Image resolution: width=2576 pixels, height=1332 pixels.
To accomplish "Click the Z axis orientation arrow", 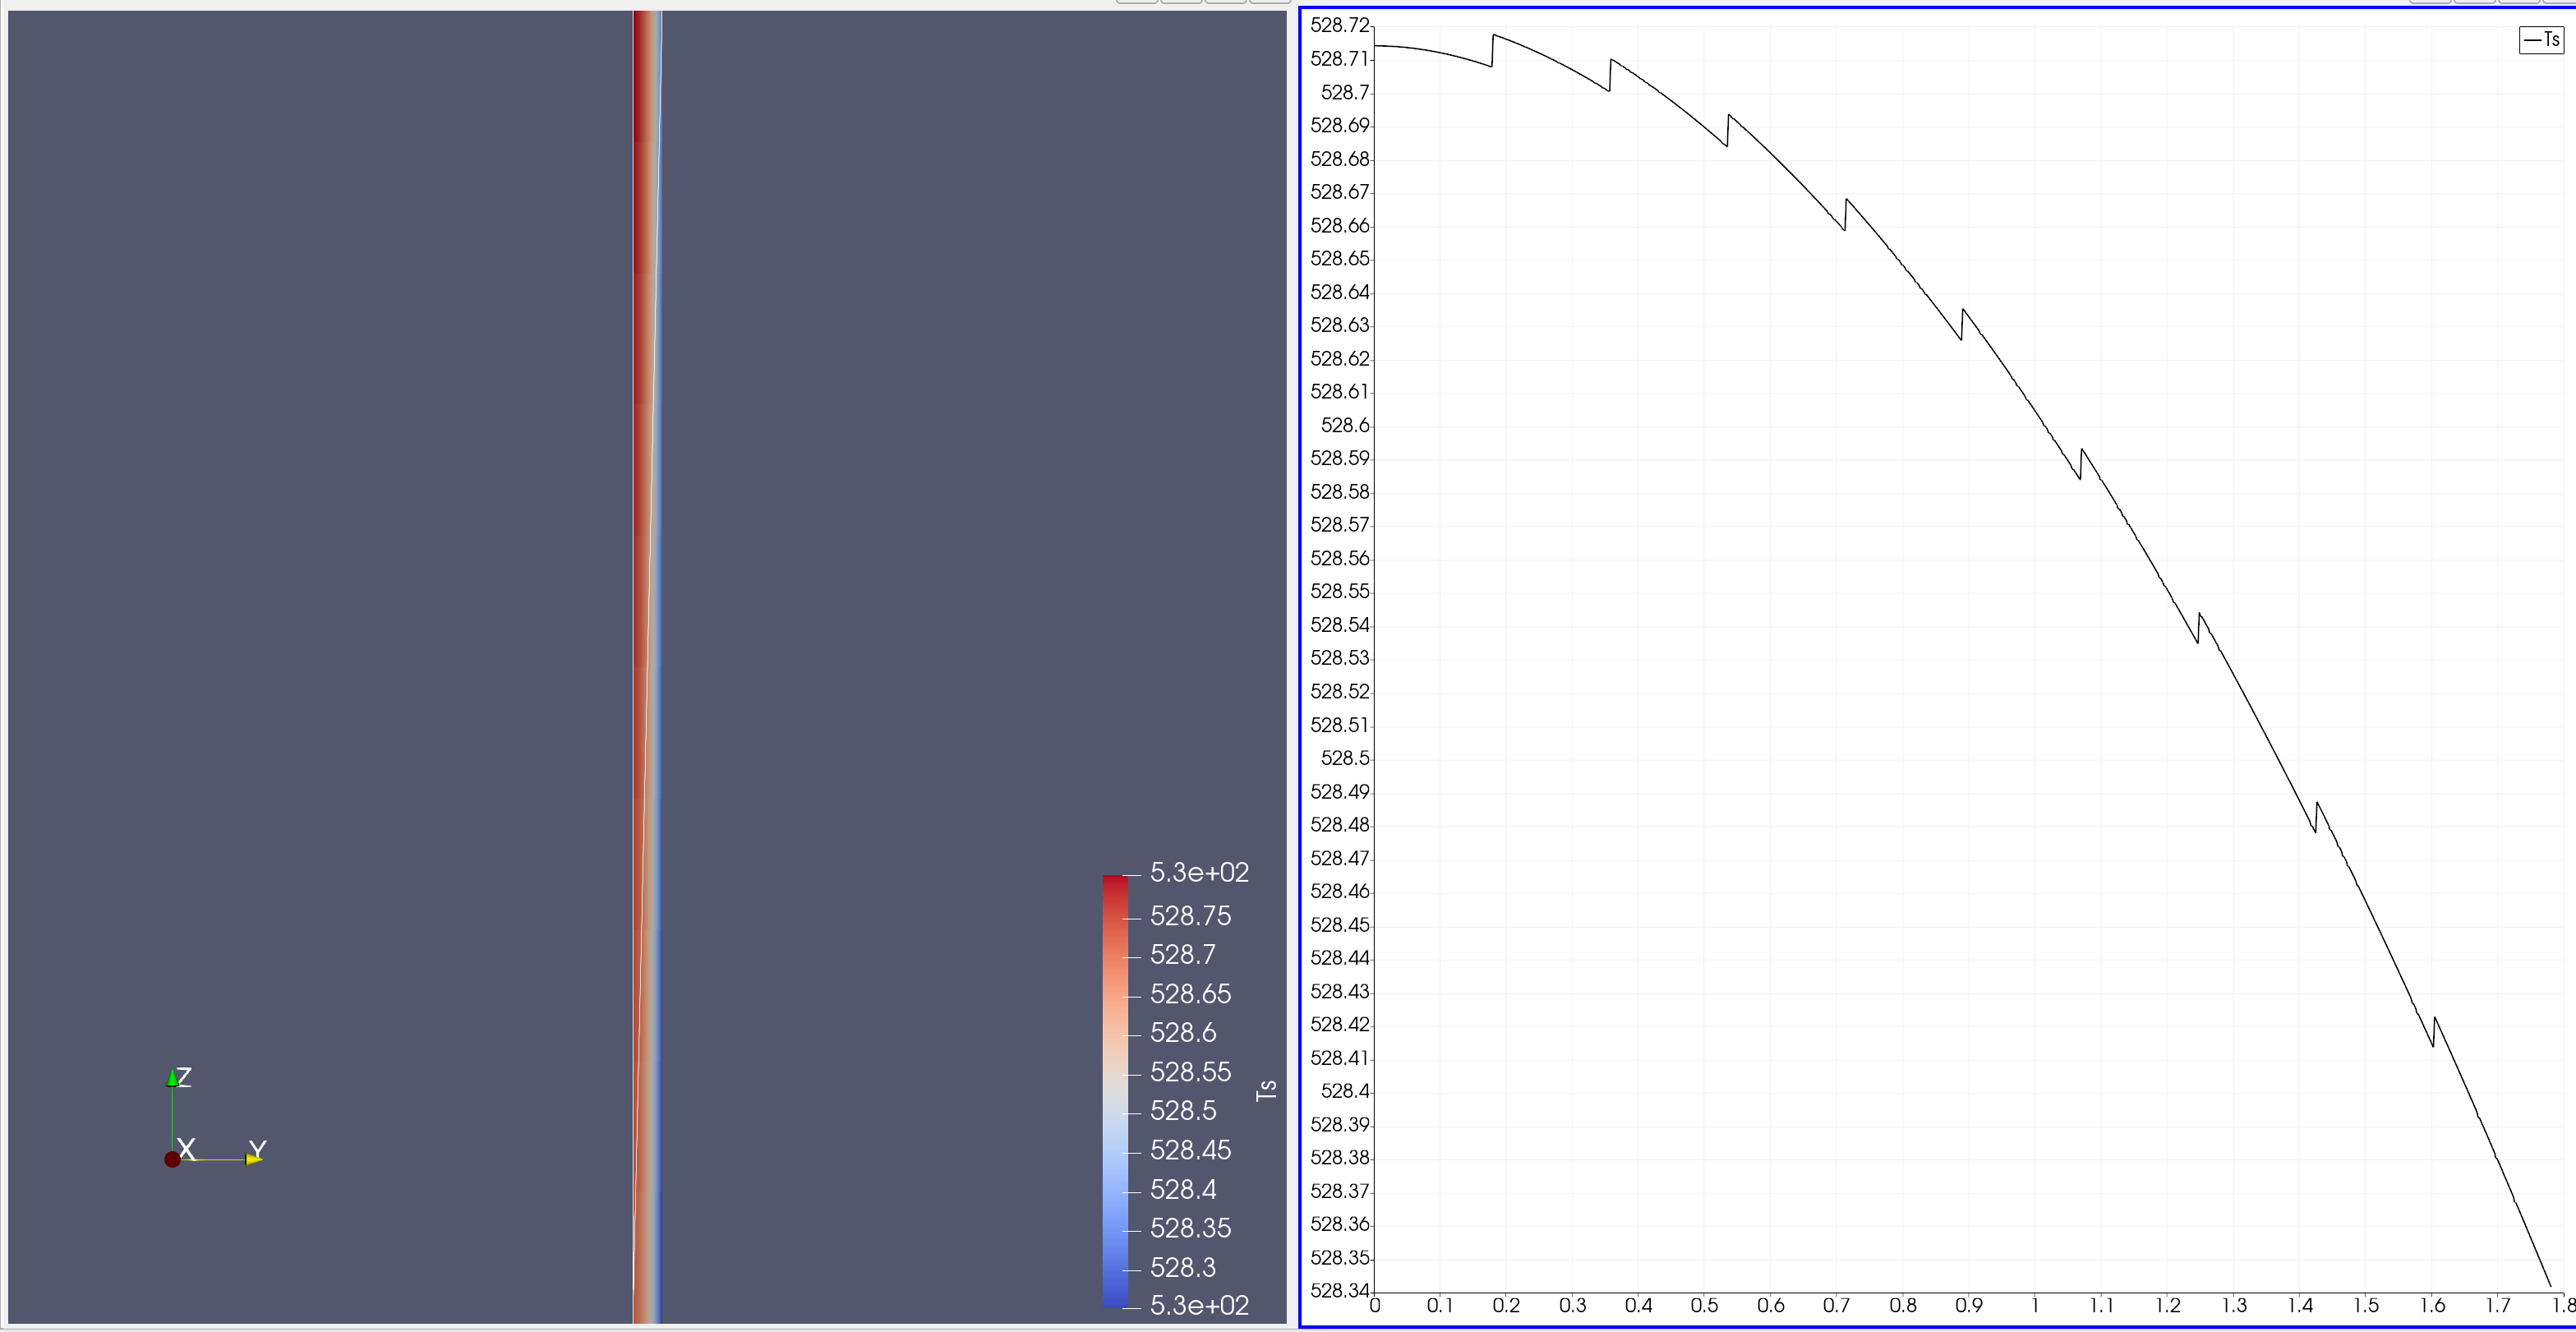I will point(173,1078).
